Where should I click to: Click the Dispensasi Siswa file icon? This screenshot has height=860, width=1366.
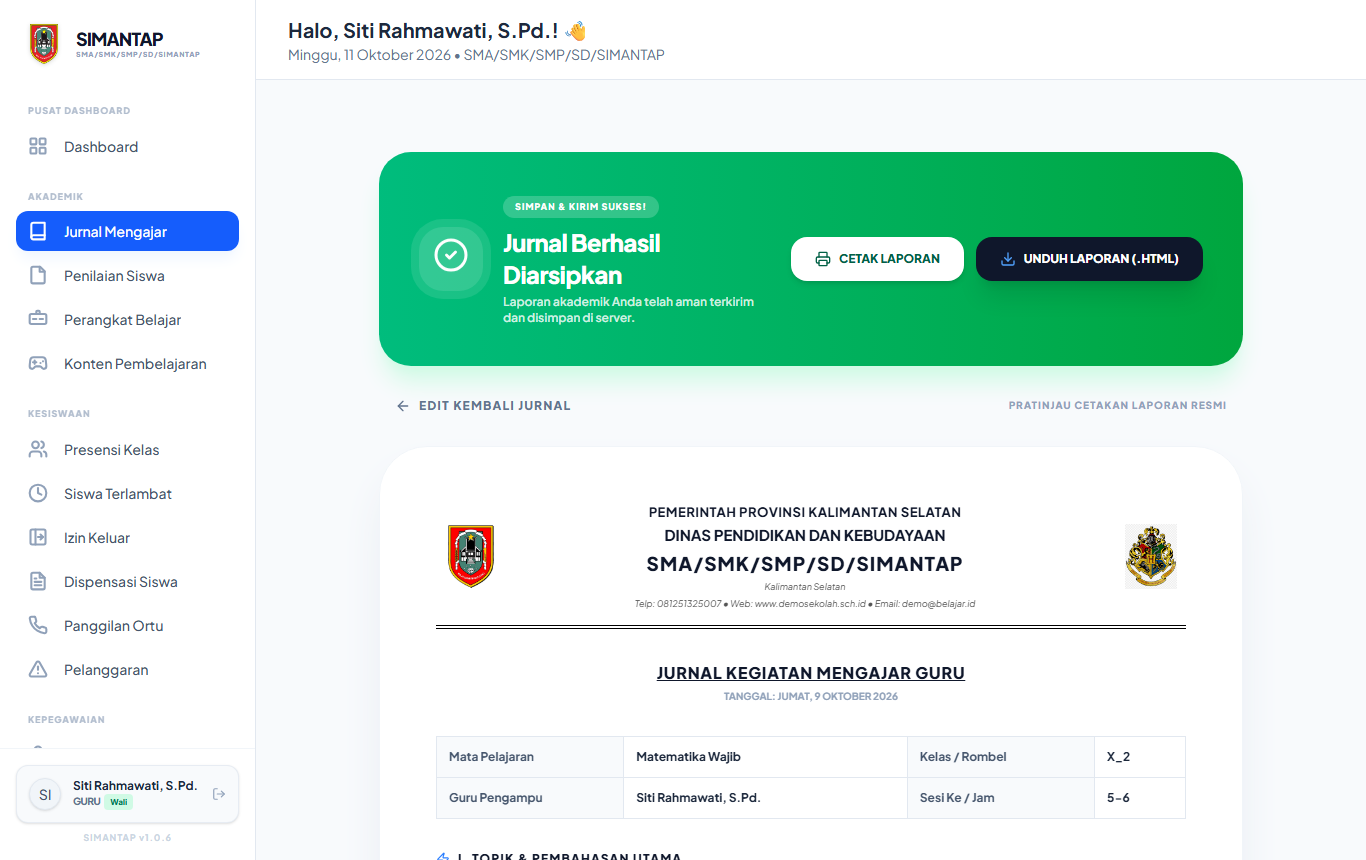tap(38, 581)
